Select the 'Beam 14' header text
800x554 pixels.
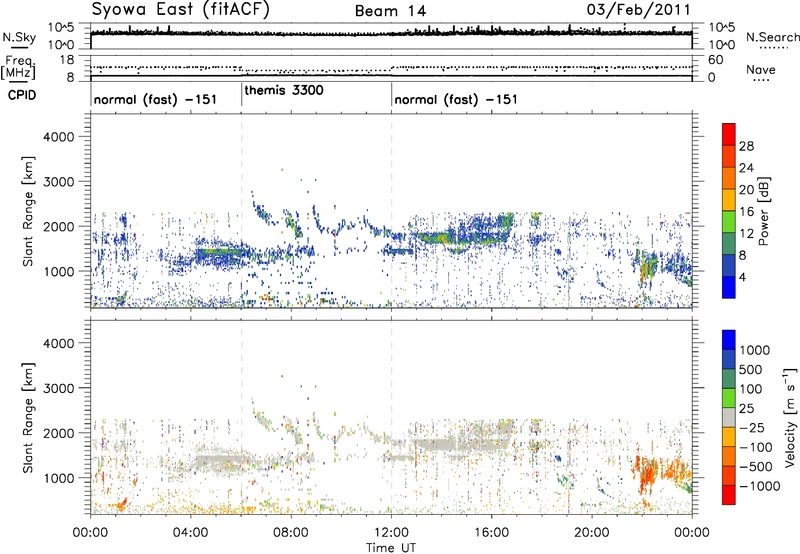pyautogui.click(x=390, y=11)
